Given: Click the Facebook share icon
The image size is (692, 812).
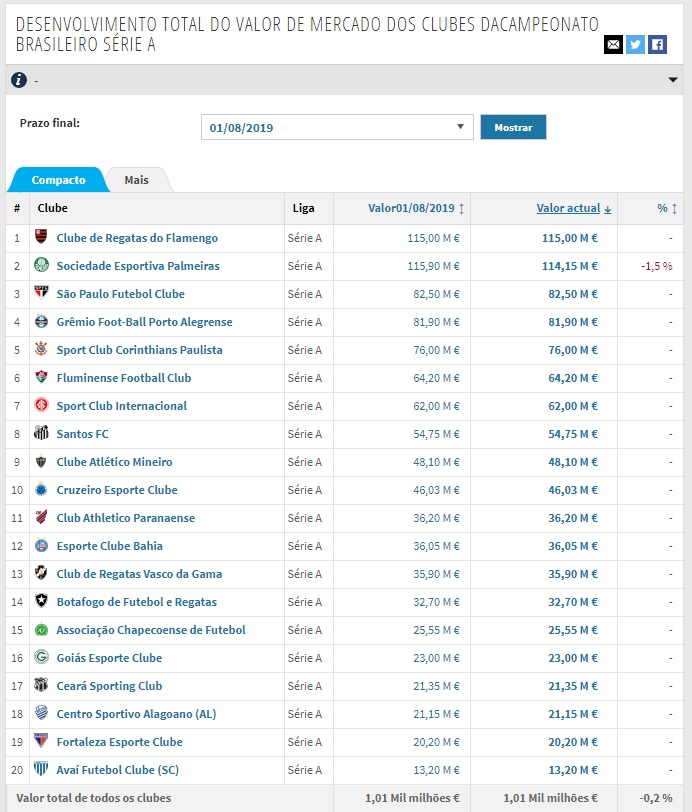Looking at the screenshot, I should [x=657, y=44].
